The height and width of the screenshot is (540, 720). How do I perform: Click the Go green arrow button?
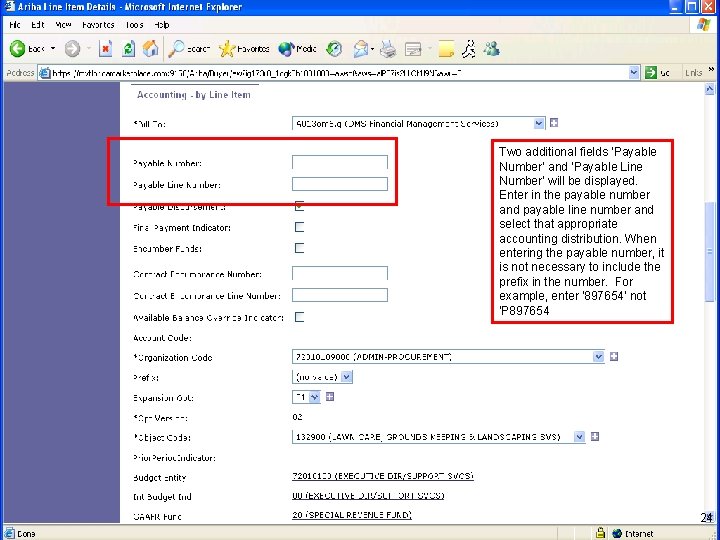pos(651,73)
